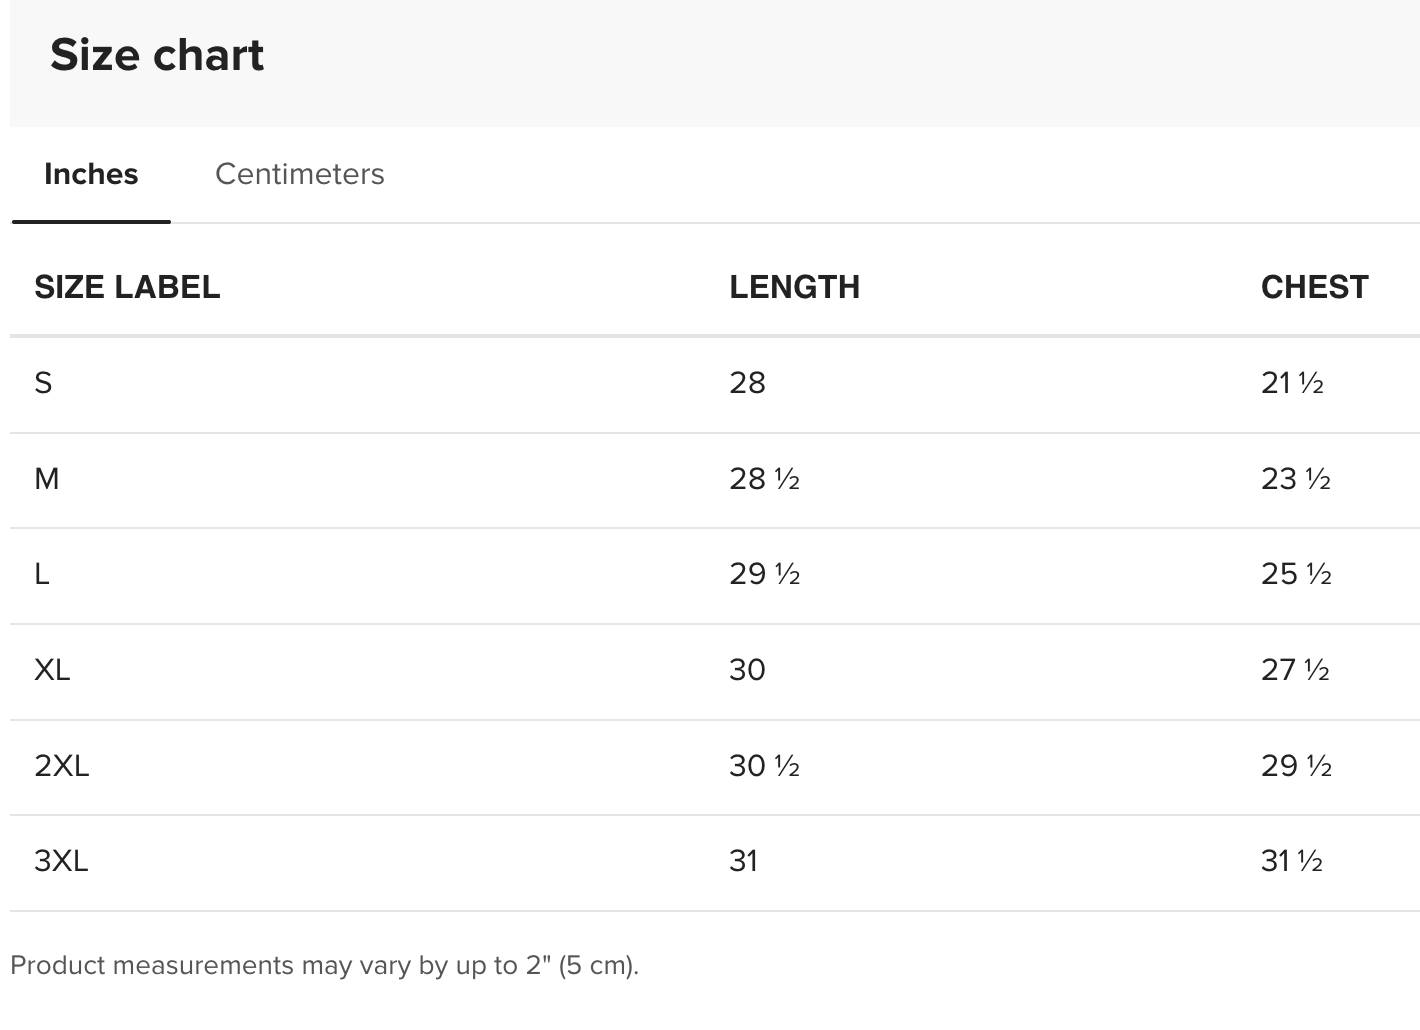Click the Size chart heading
Screen dimensions: 1420x1030
click(x=157, y=54)
